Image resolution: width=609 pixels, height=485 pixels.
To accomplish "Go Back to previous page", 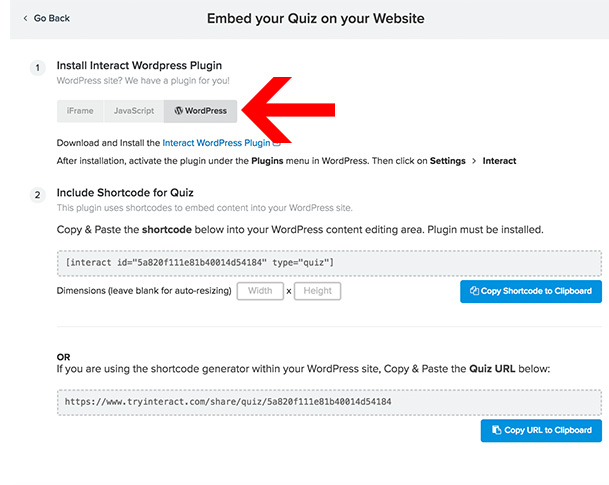I will tap(47, 18).
